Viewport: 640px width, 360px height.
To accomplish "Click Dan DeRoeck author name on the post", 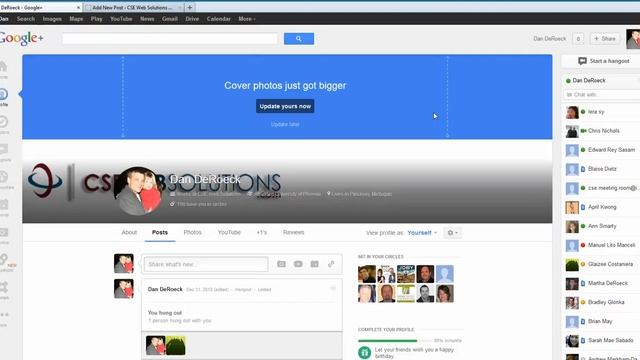I will [165, 289].
